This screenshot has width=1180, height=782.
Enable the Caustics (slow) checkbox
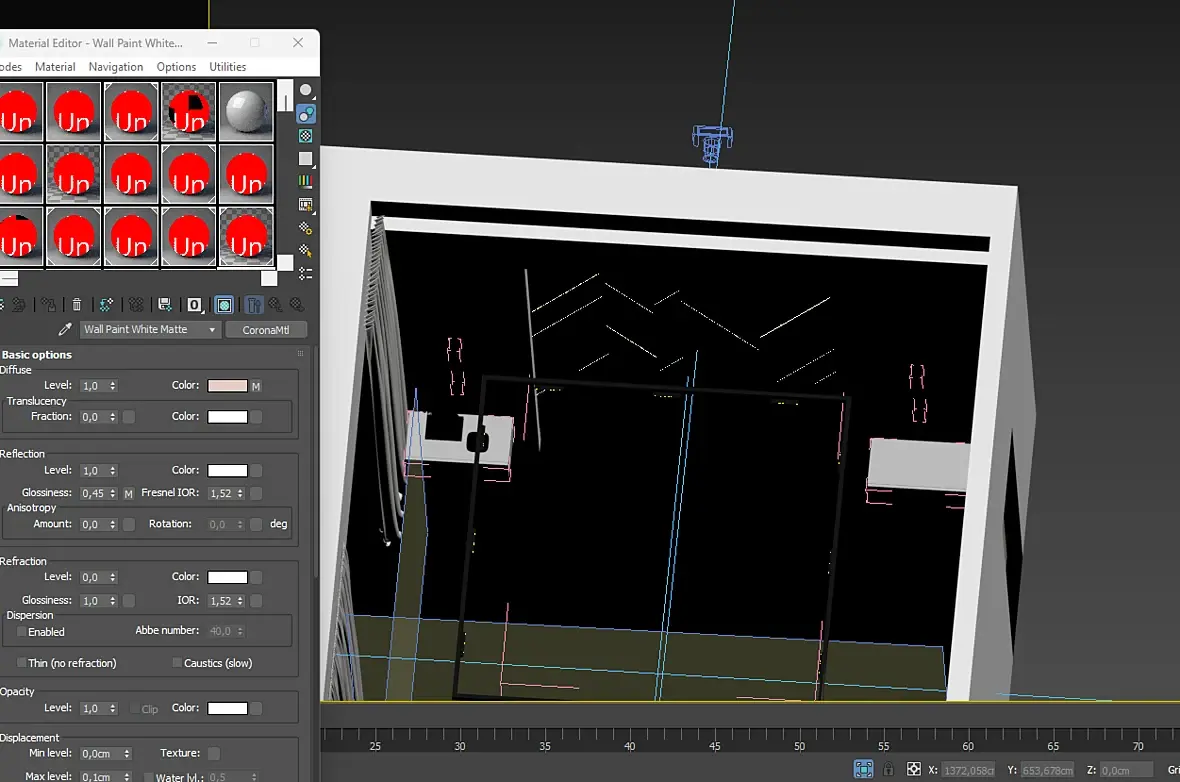pyautogui.click(x=177, y=663)
